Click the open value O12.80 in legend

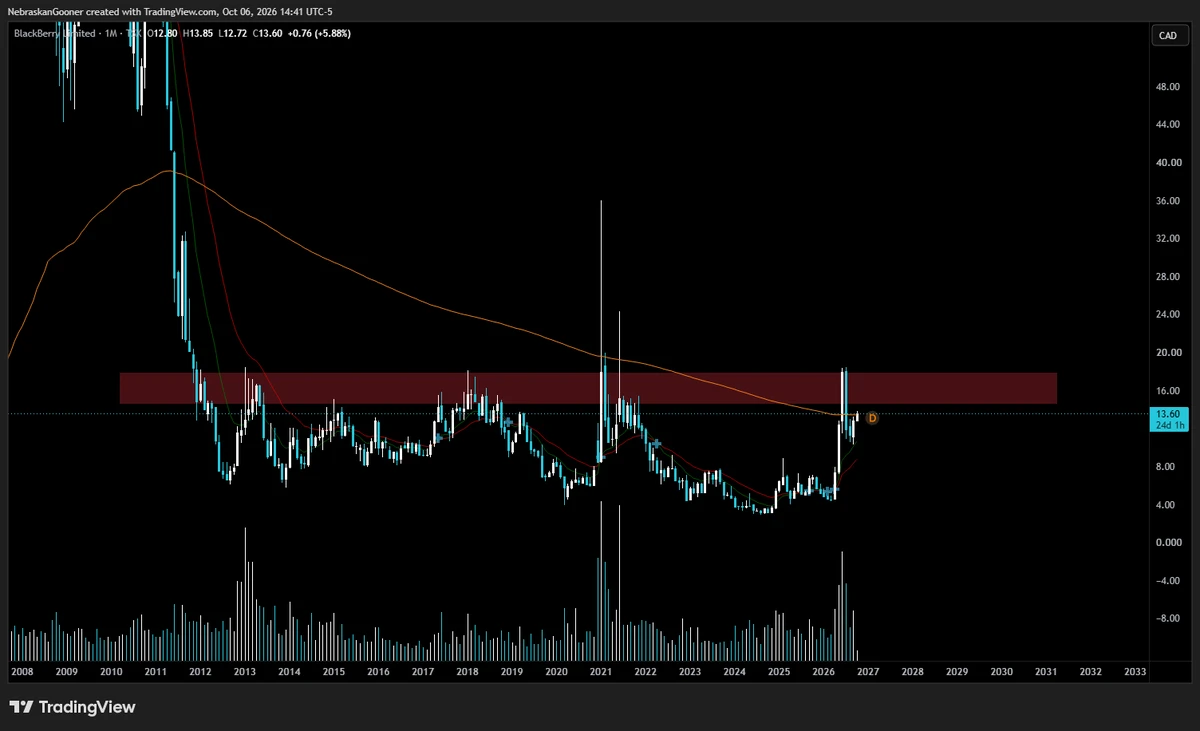click(163, 33)
